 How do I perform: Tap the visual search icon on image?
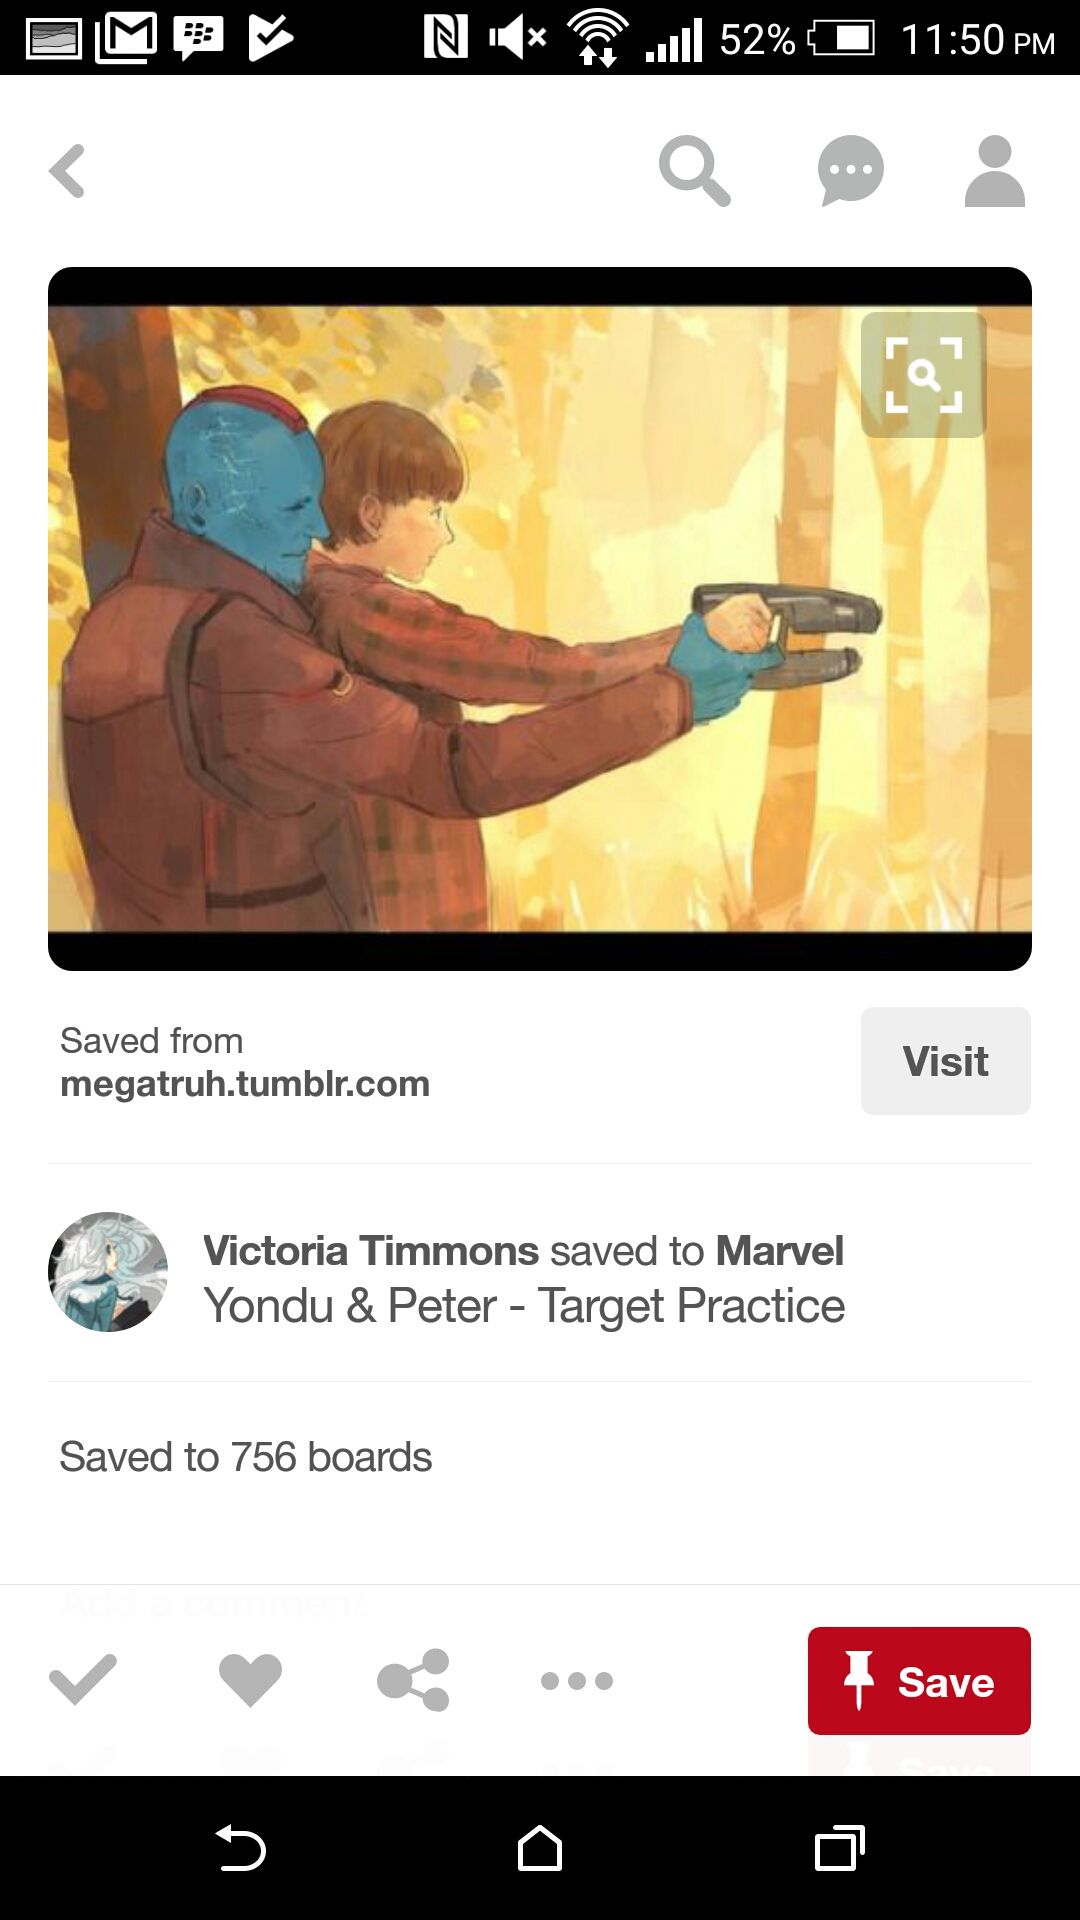tap(923, 375)
